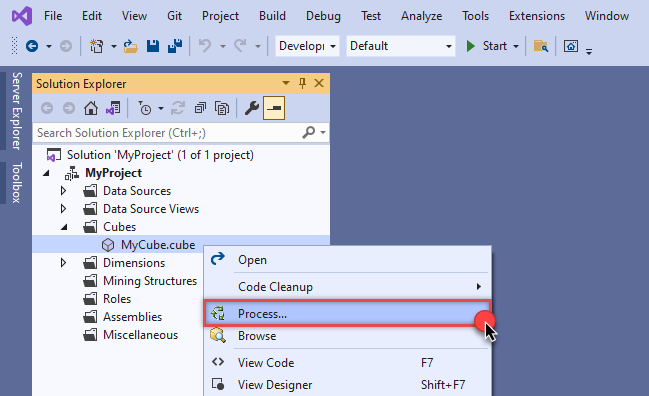Choose Process... in the context menu
The image size is (649, 396).
click(348, 314)
